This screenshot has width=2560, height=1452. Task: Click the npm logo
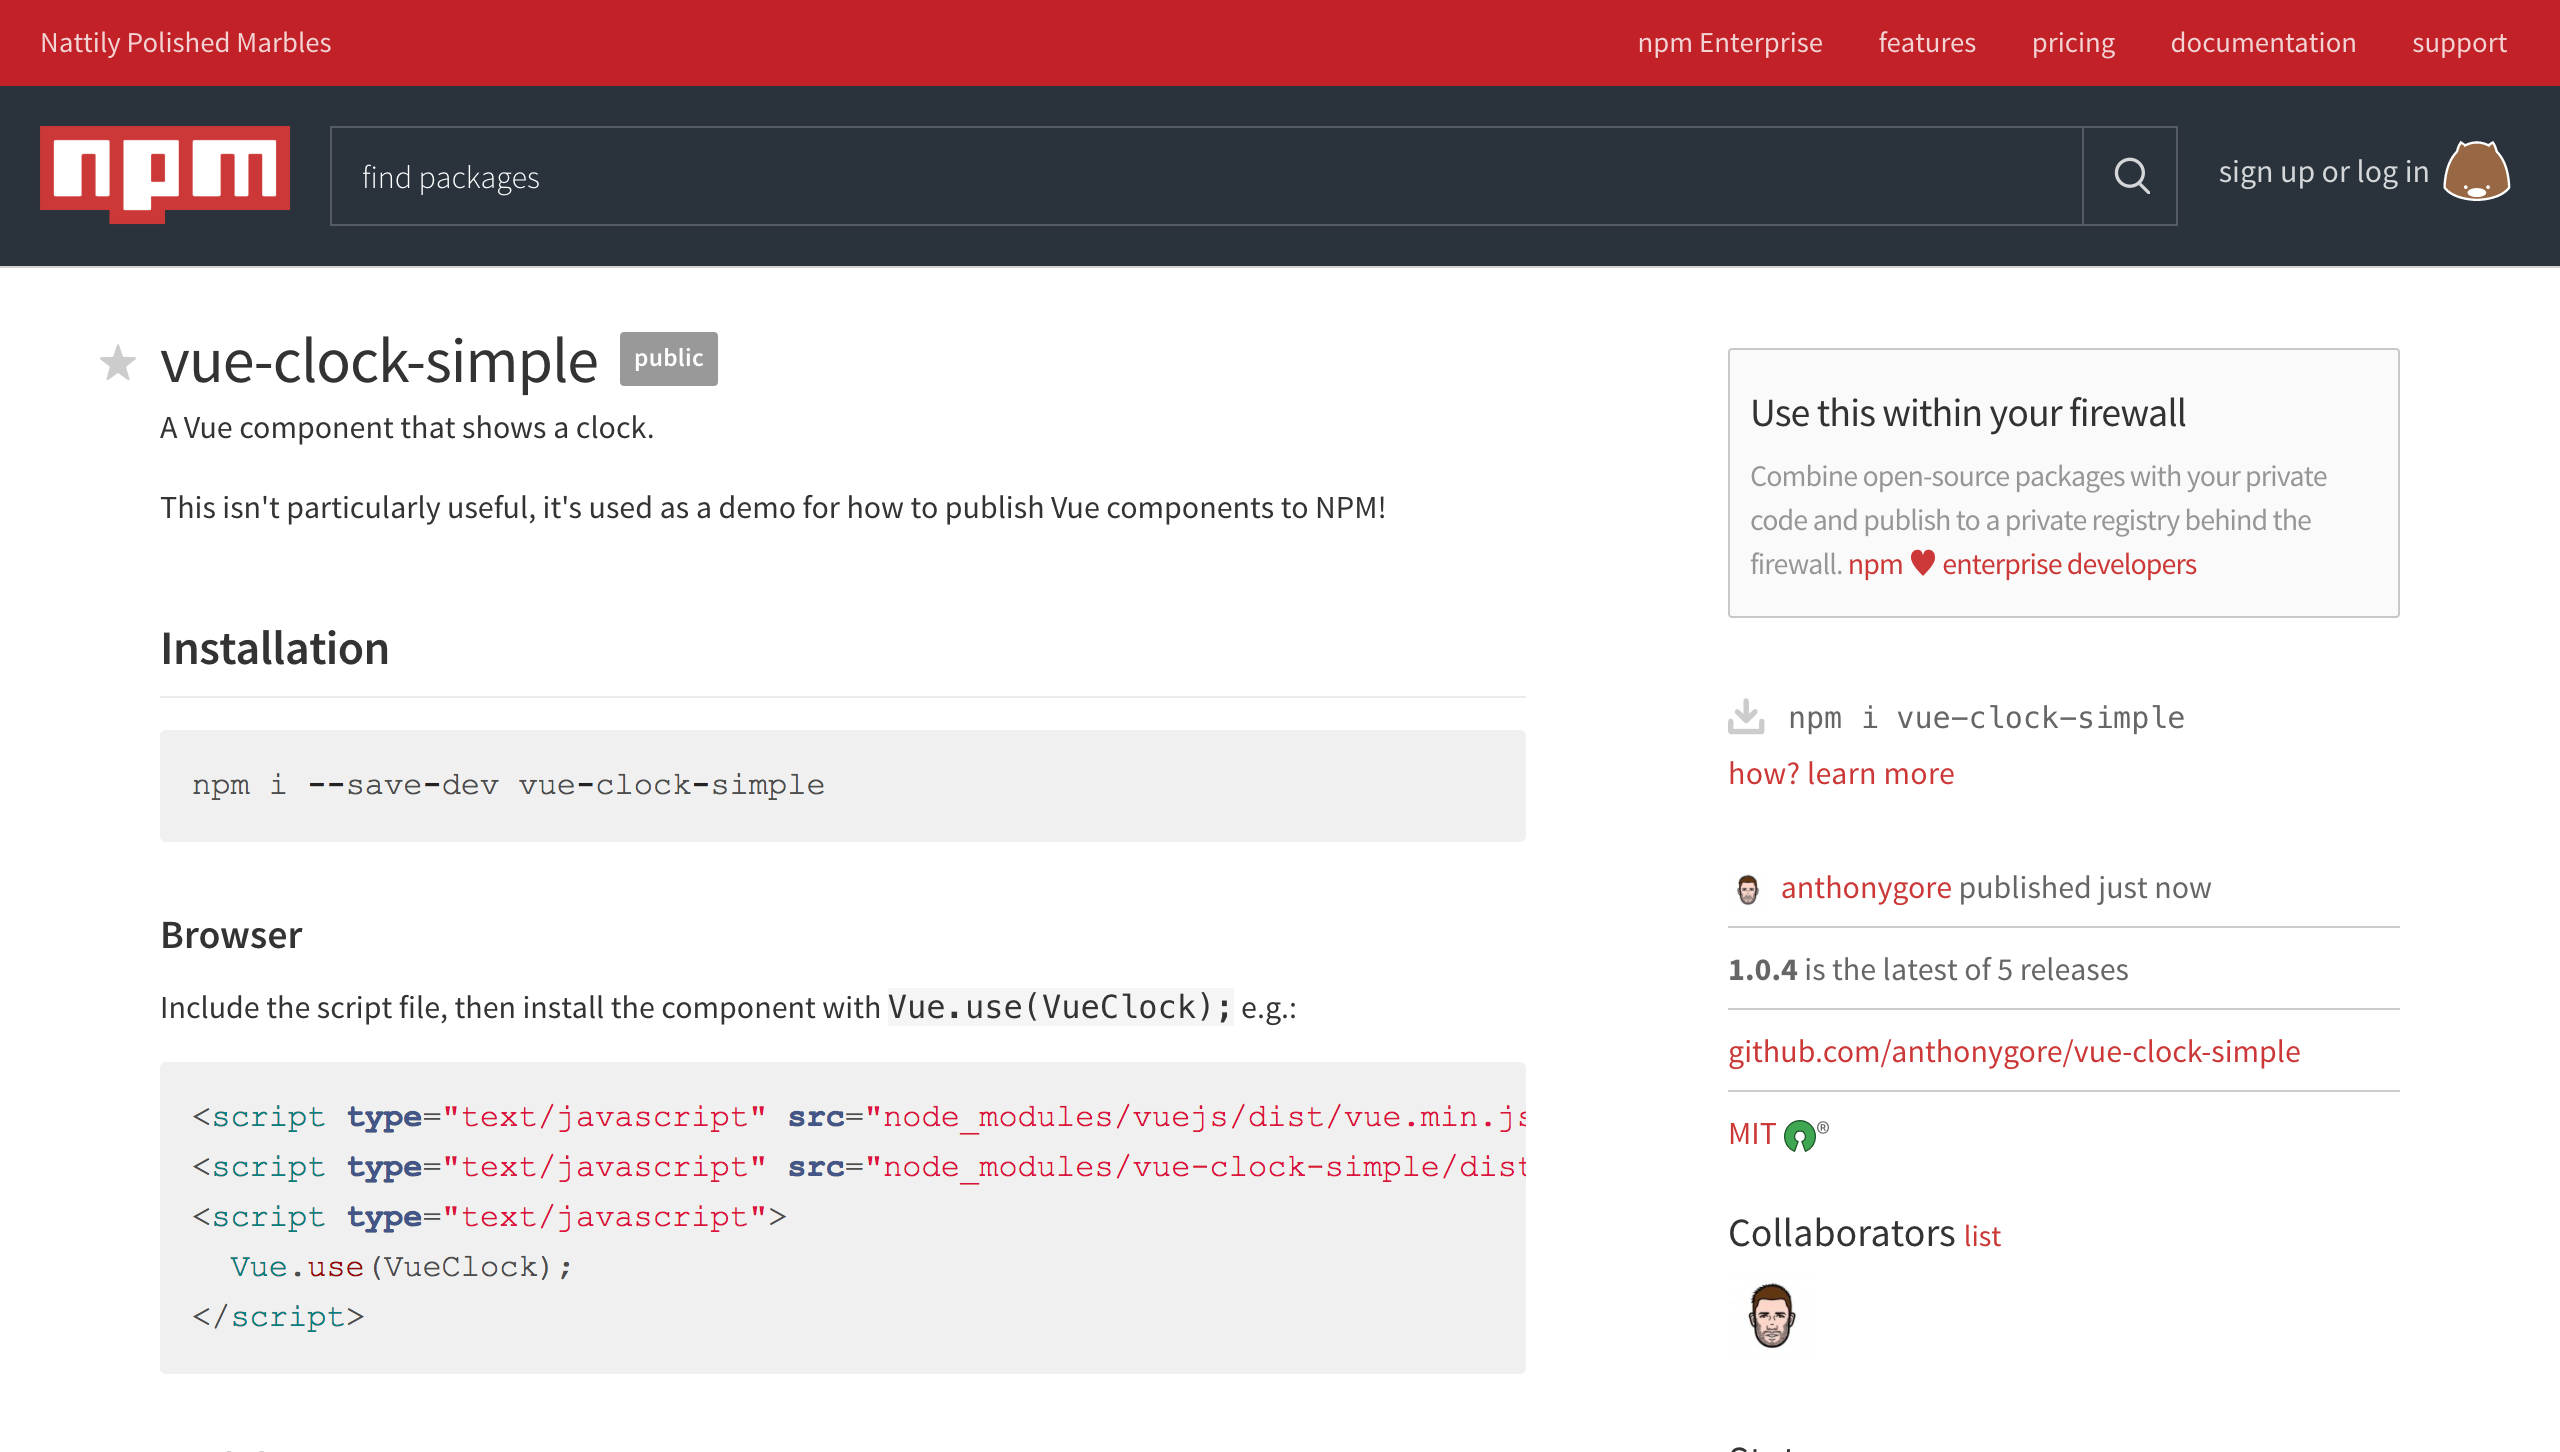[163, 173]
